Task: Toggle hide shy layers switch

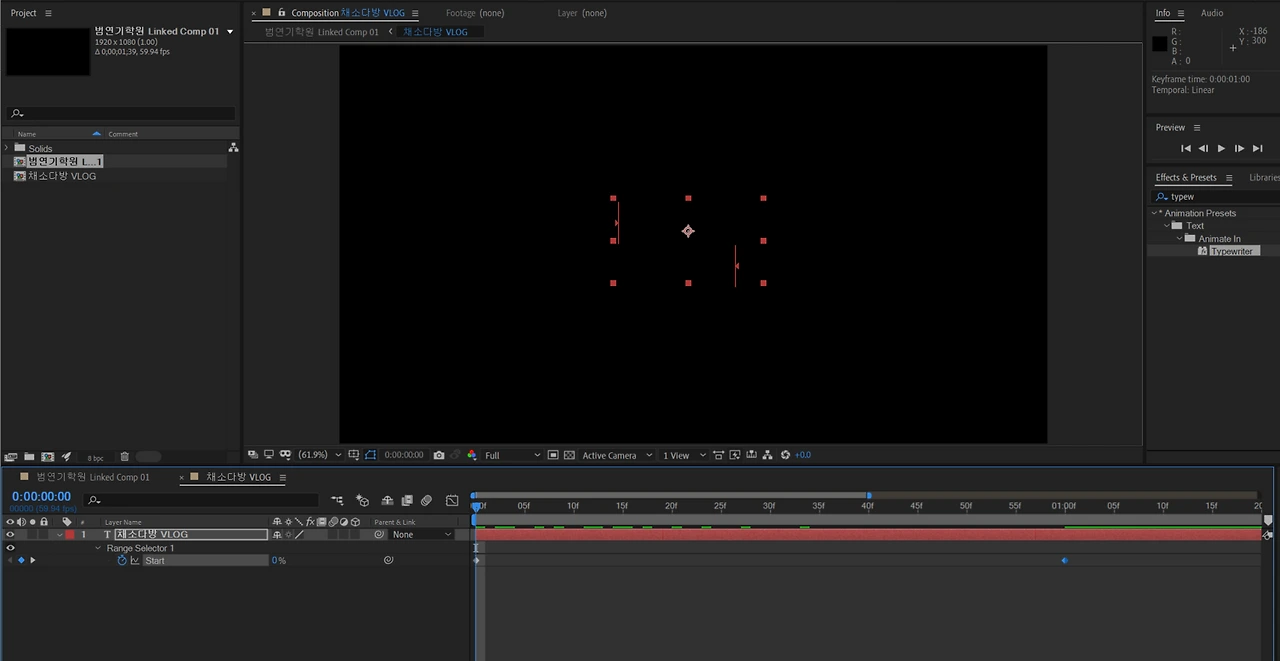Action: (x=388, y=500)
